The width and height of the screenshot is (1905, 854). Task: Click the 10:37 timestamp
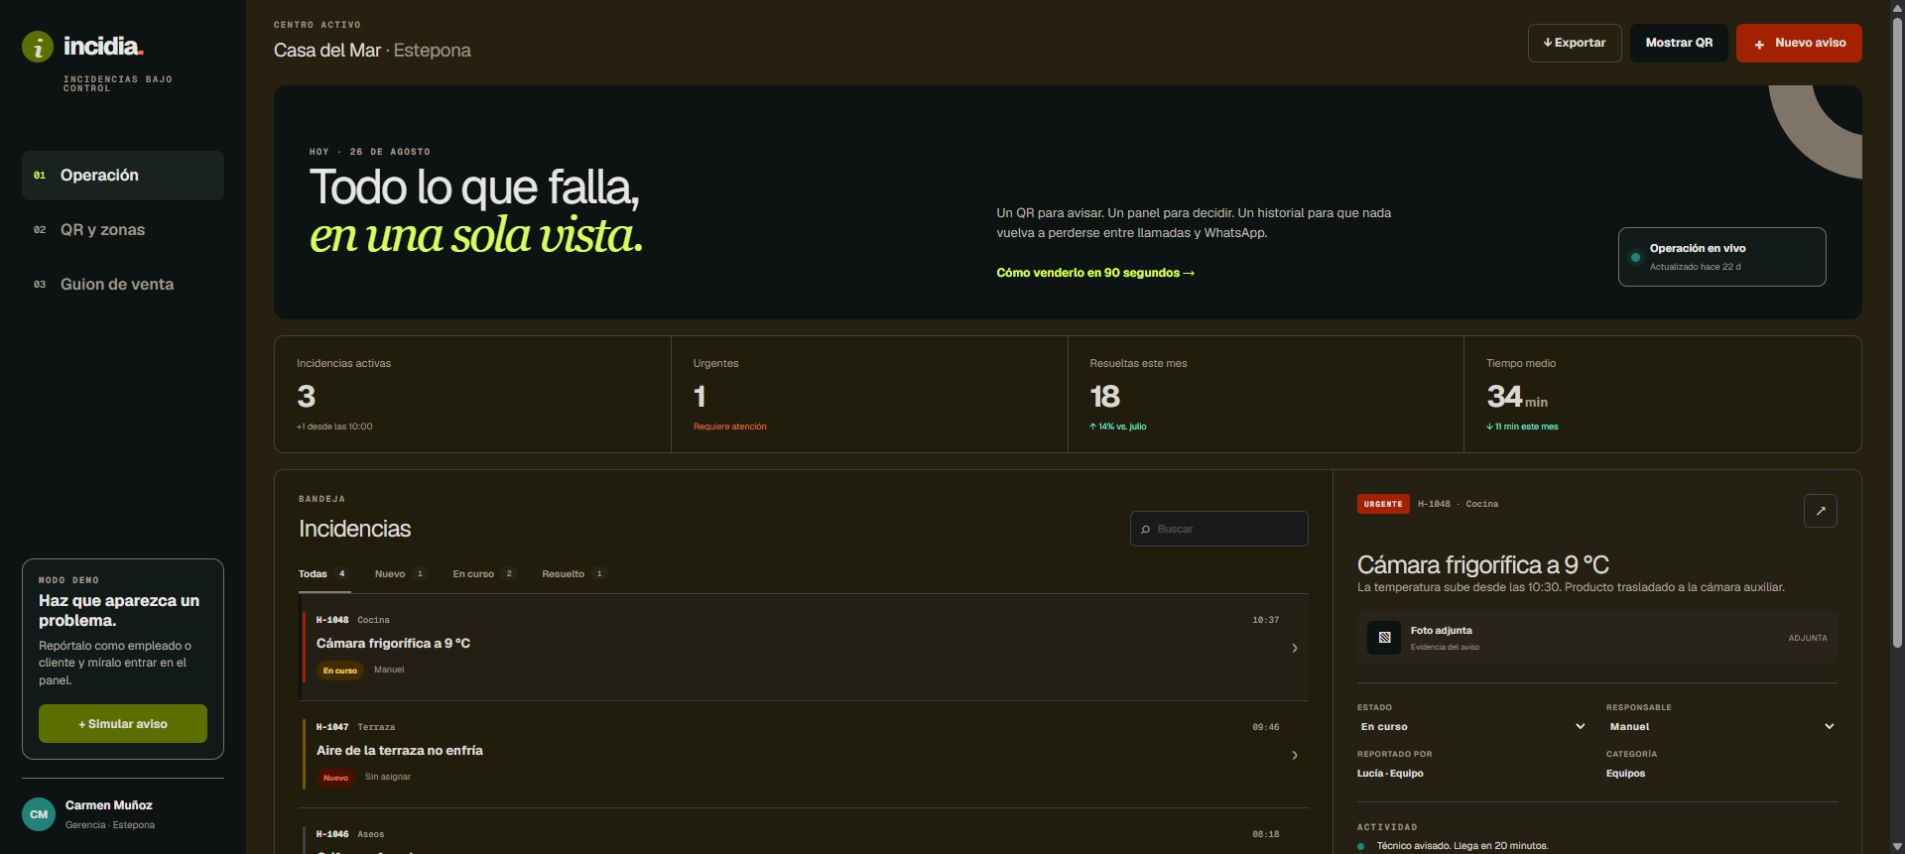[1265, 620]
